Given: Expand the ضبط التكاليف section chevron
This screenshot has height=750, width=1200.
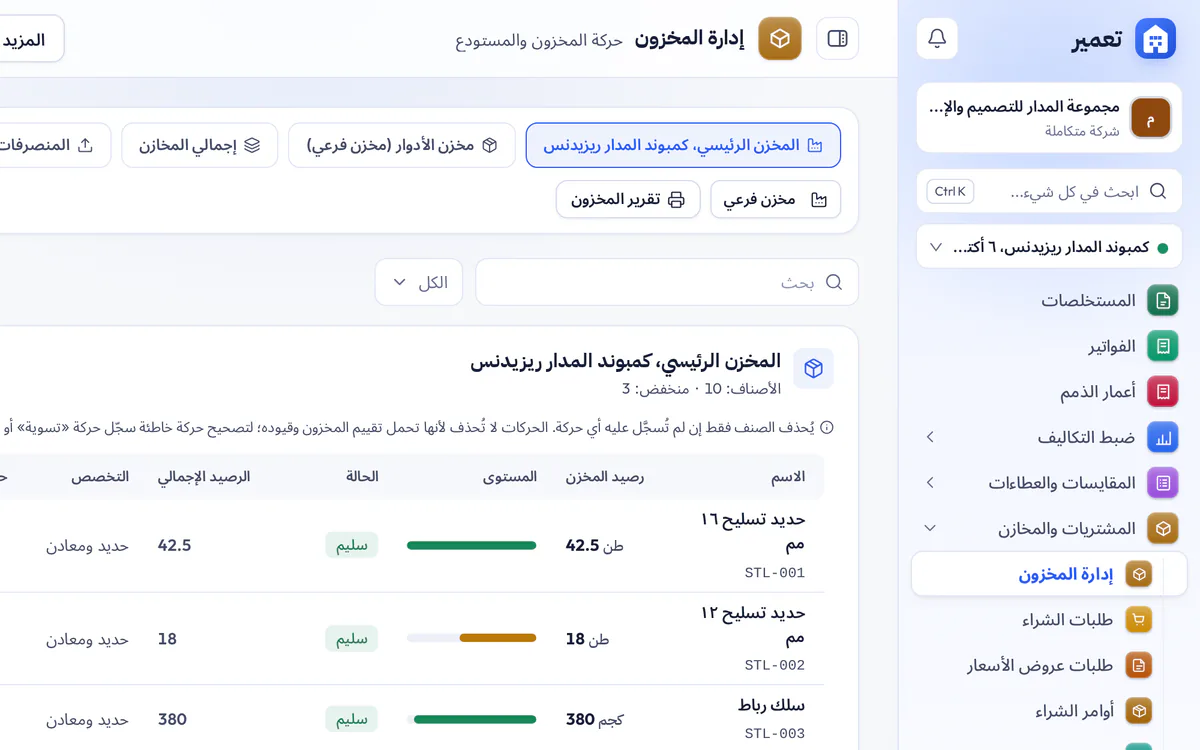Looking at the screenshot, I should (930, 437).
